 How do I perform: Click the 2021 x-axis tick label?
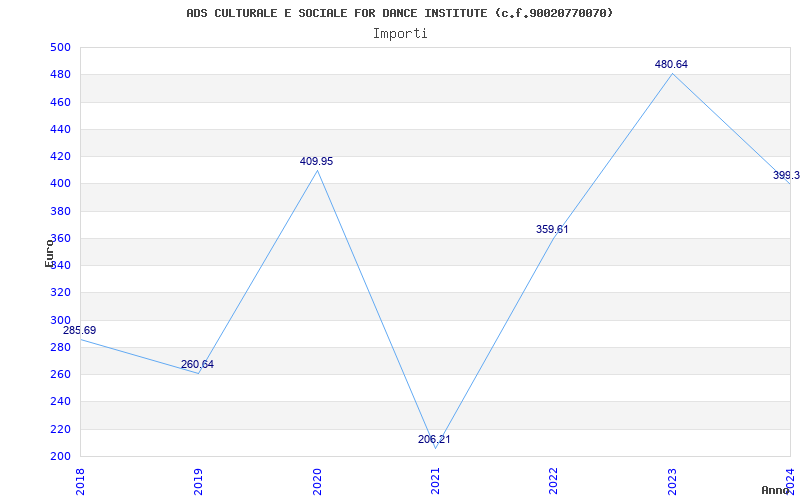tap(435, 481)
